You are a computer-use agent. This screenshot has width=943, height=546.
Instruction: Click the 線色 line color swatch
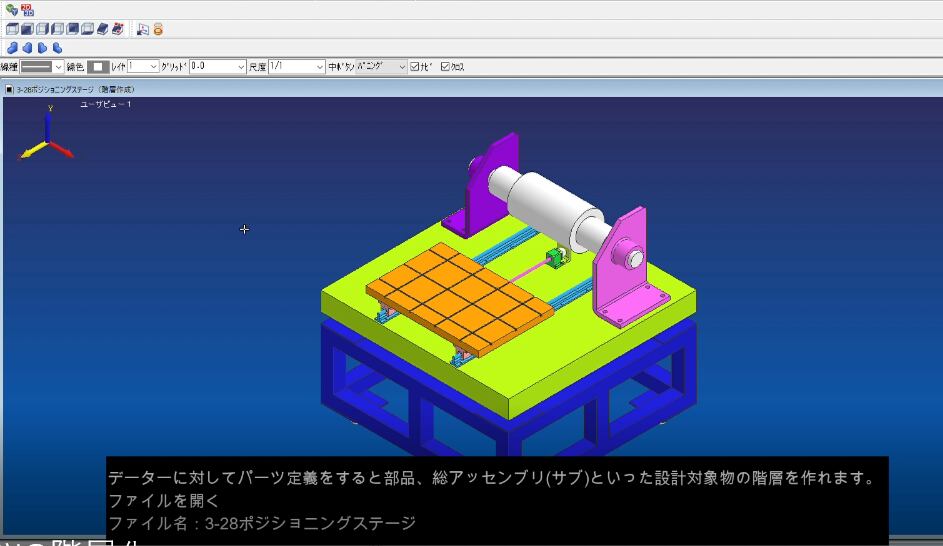(98, 67)
